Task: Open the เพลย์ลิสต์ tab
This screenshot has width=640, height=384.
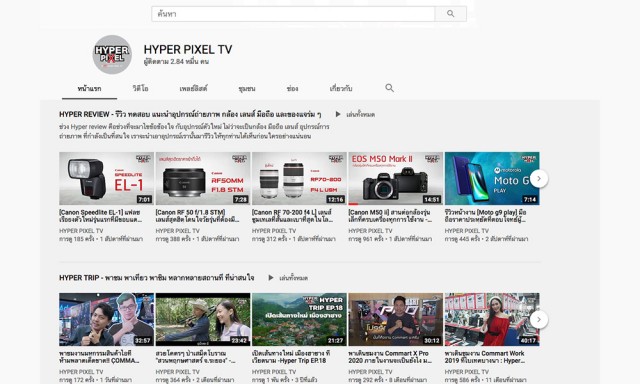Action: [x=193, y=88]
